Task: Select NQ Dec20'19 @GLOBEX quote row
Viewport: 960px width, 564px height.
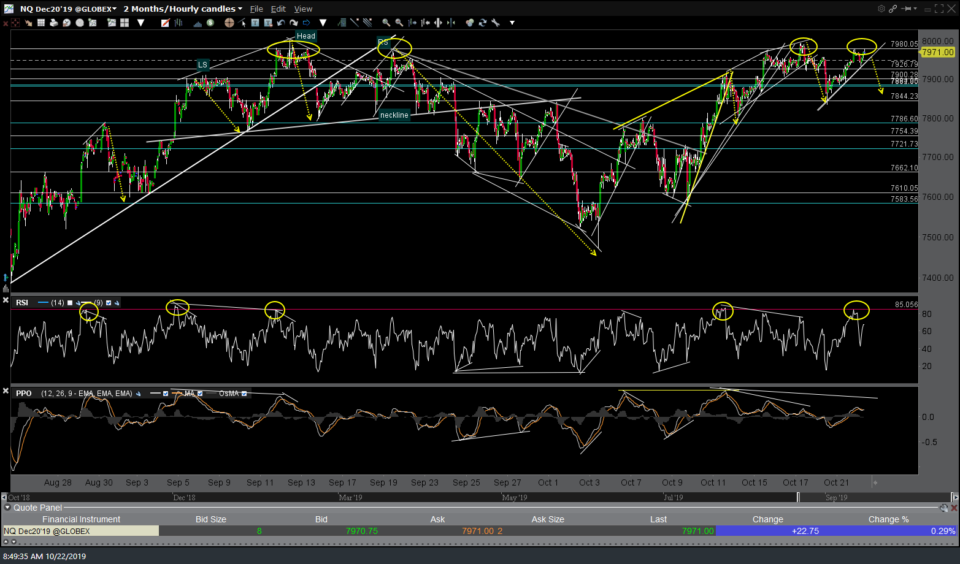Action: (x=480, y=531)
